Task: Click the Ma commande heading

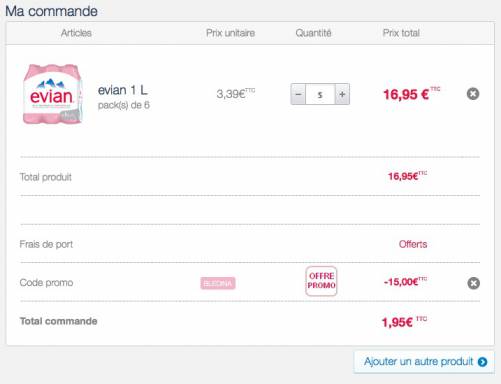Action: tap(51, 11)
